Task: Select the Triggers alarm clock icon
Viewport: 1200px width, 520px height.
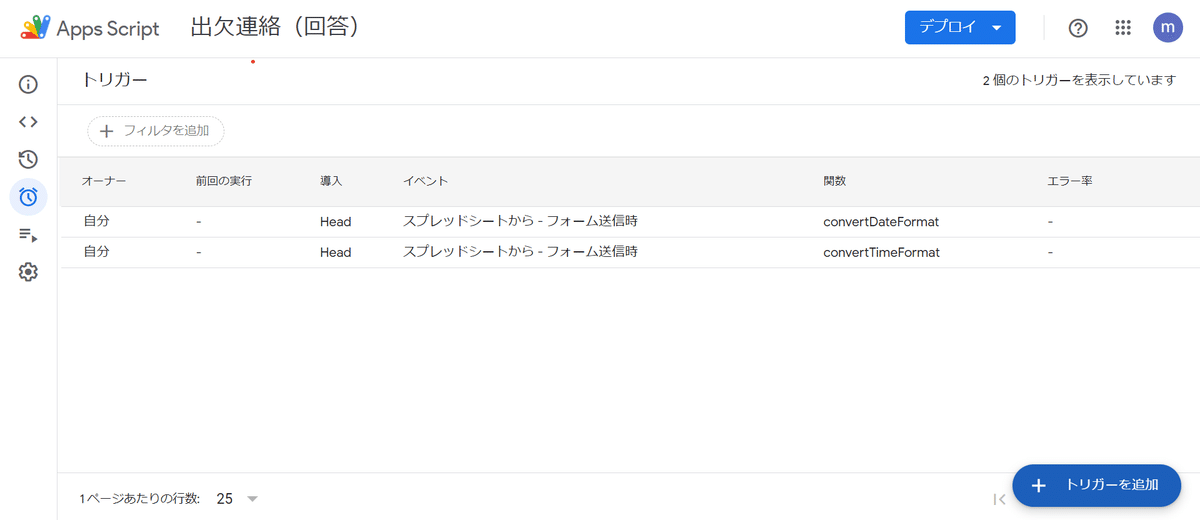Action: 28,197
